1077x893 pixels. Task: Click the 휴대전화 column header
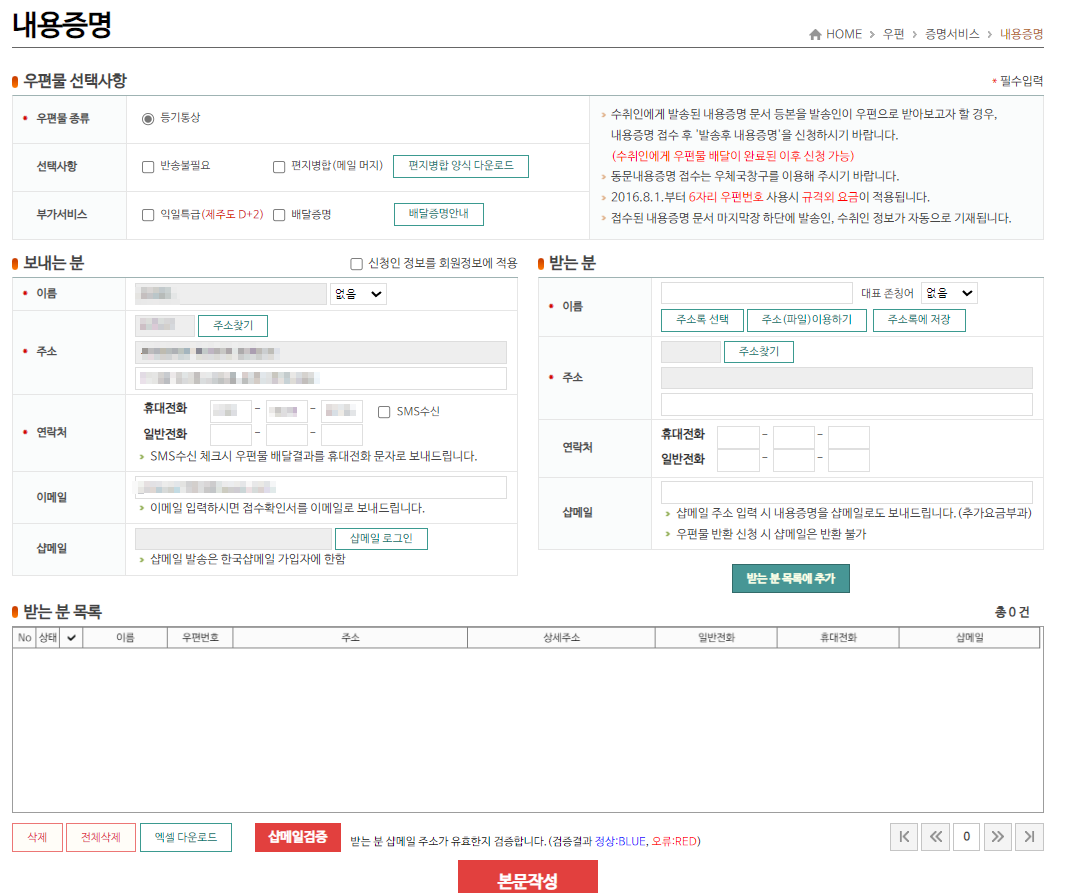click(838, 637)
